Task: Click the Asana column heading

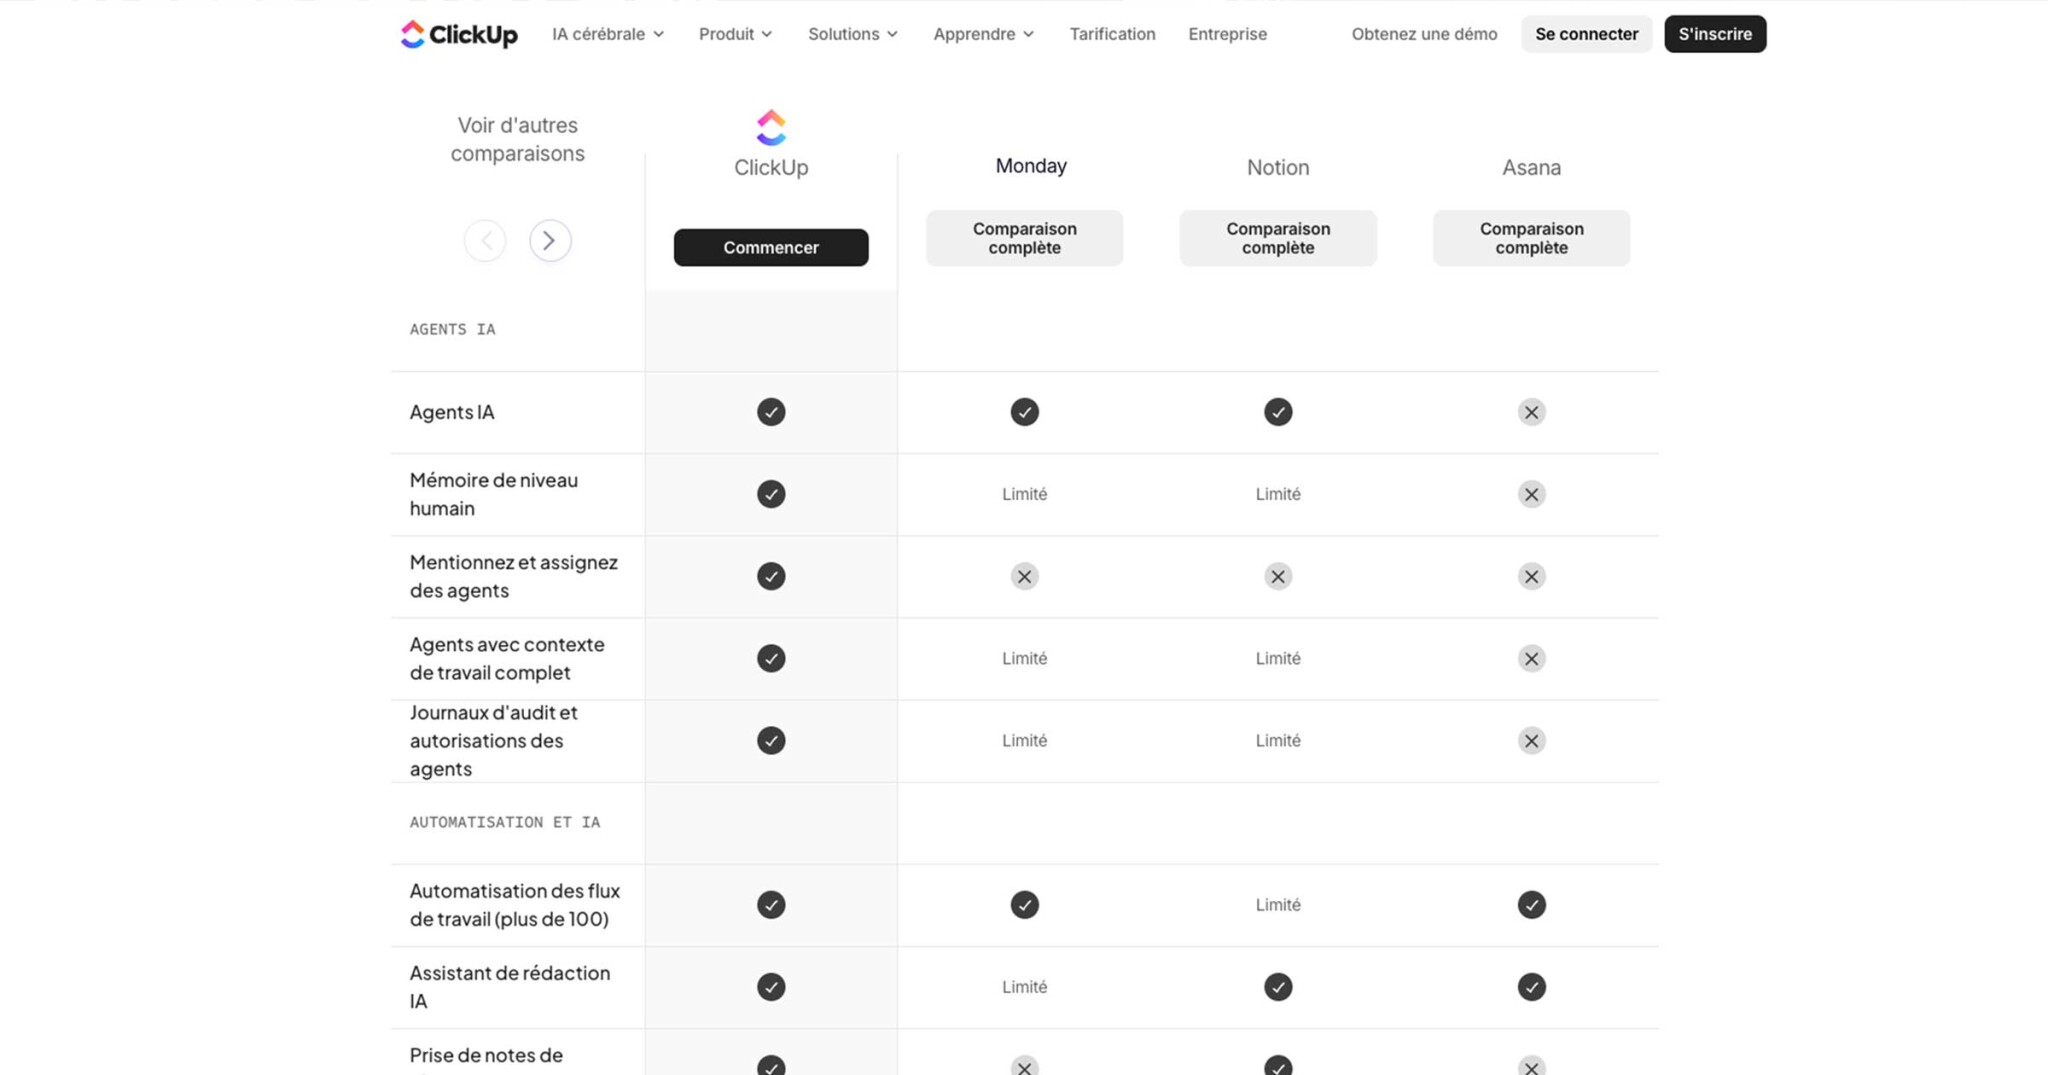Action: click(x=1531, y=167)
